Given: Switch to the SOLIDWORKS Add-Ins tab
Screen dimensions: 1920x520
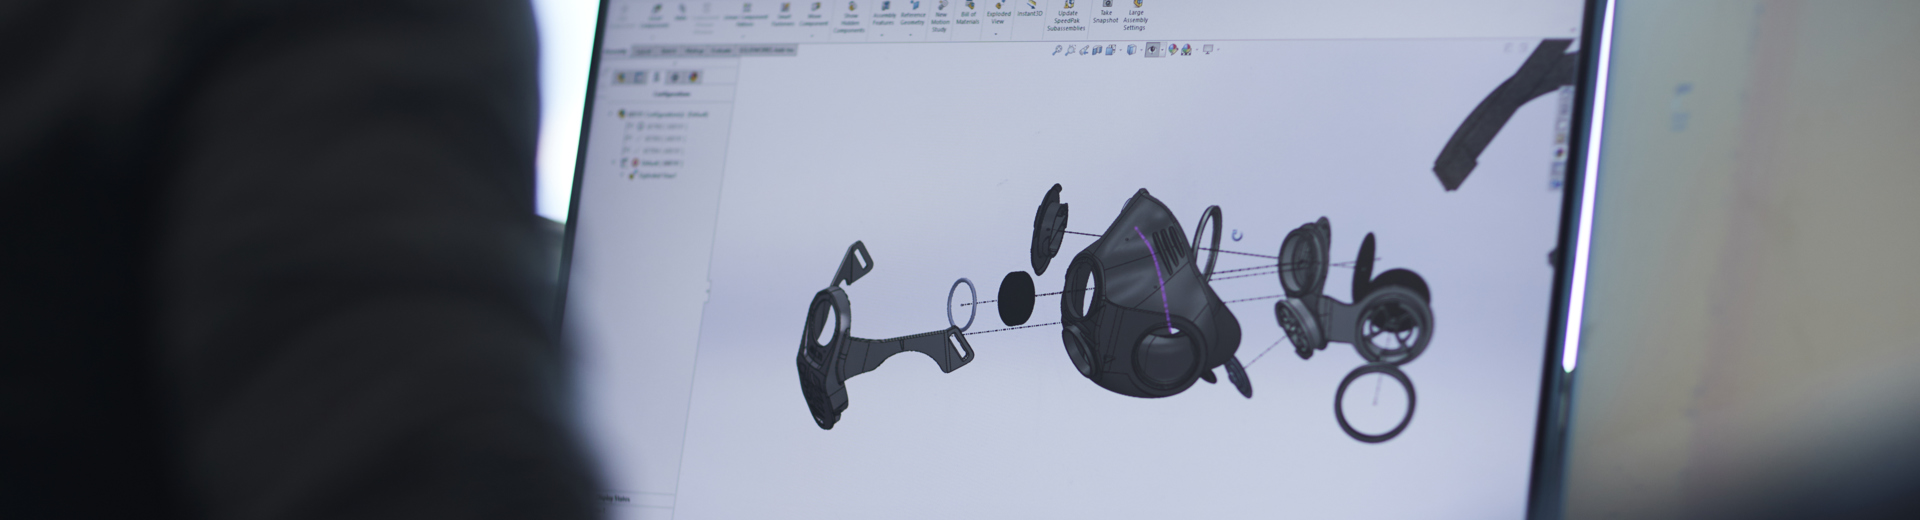Looking at the screenshot, I should point(766,49).
